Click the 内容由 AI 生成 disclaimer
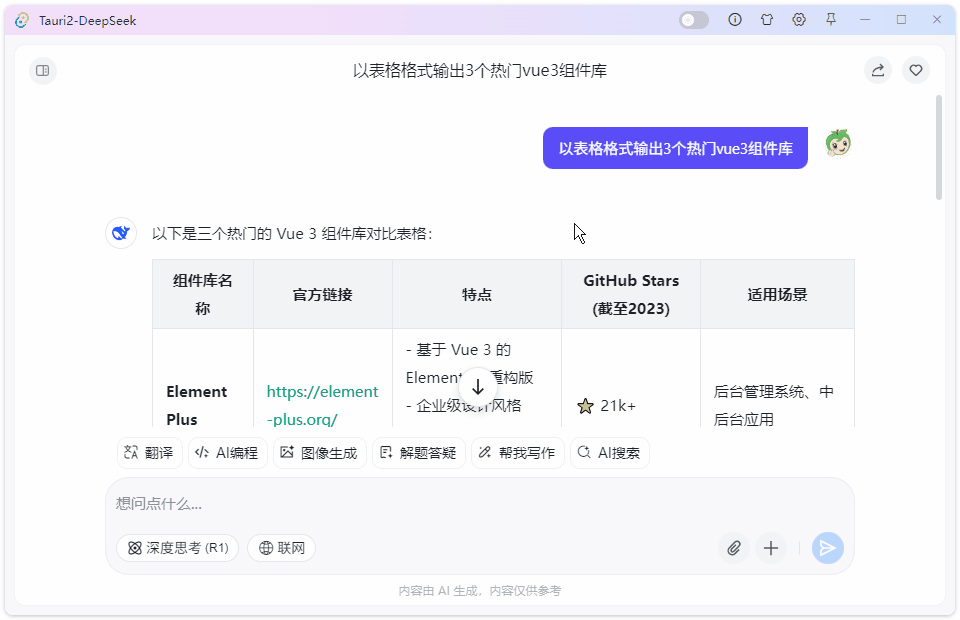 point(479,591)
